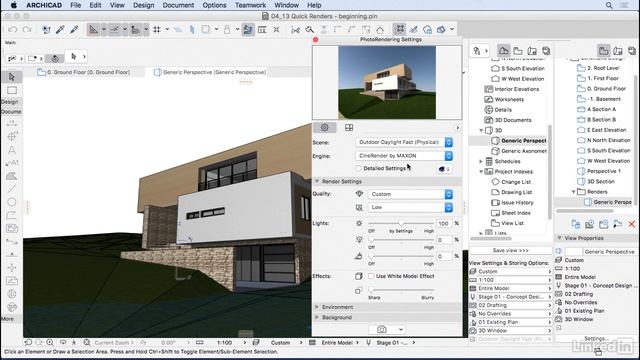
Task: Expand the Environment section
Action: (x=317, y=307)
